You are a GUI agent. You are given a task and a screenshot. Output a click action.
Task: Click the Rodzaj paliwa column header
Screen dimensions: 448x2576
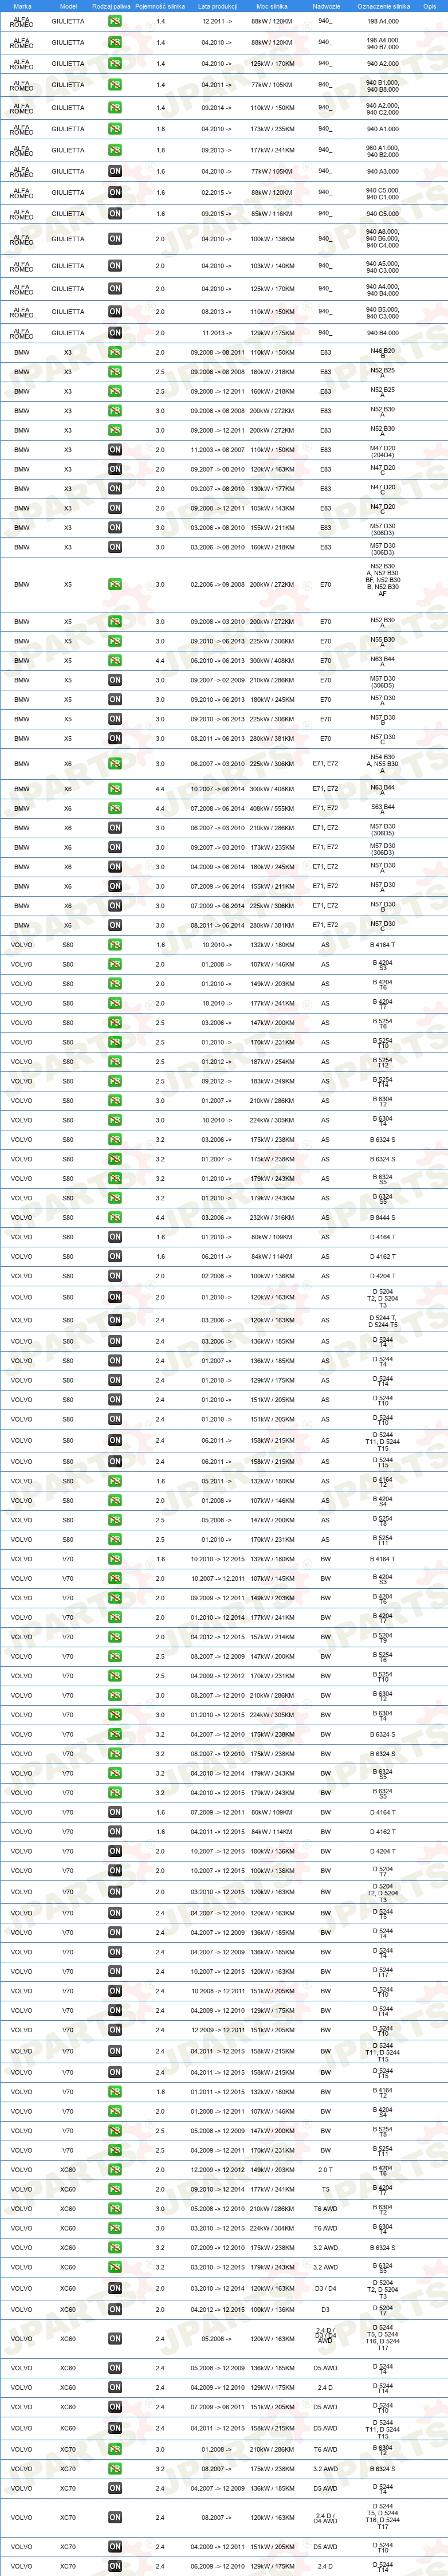pyautogui.click(x=111, y=6)
